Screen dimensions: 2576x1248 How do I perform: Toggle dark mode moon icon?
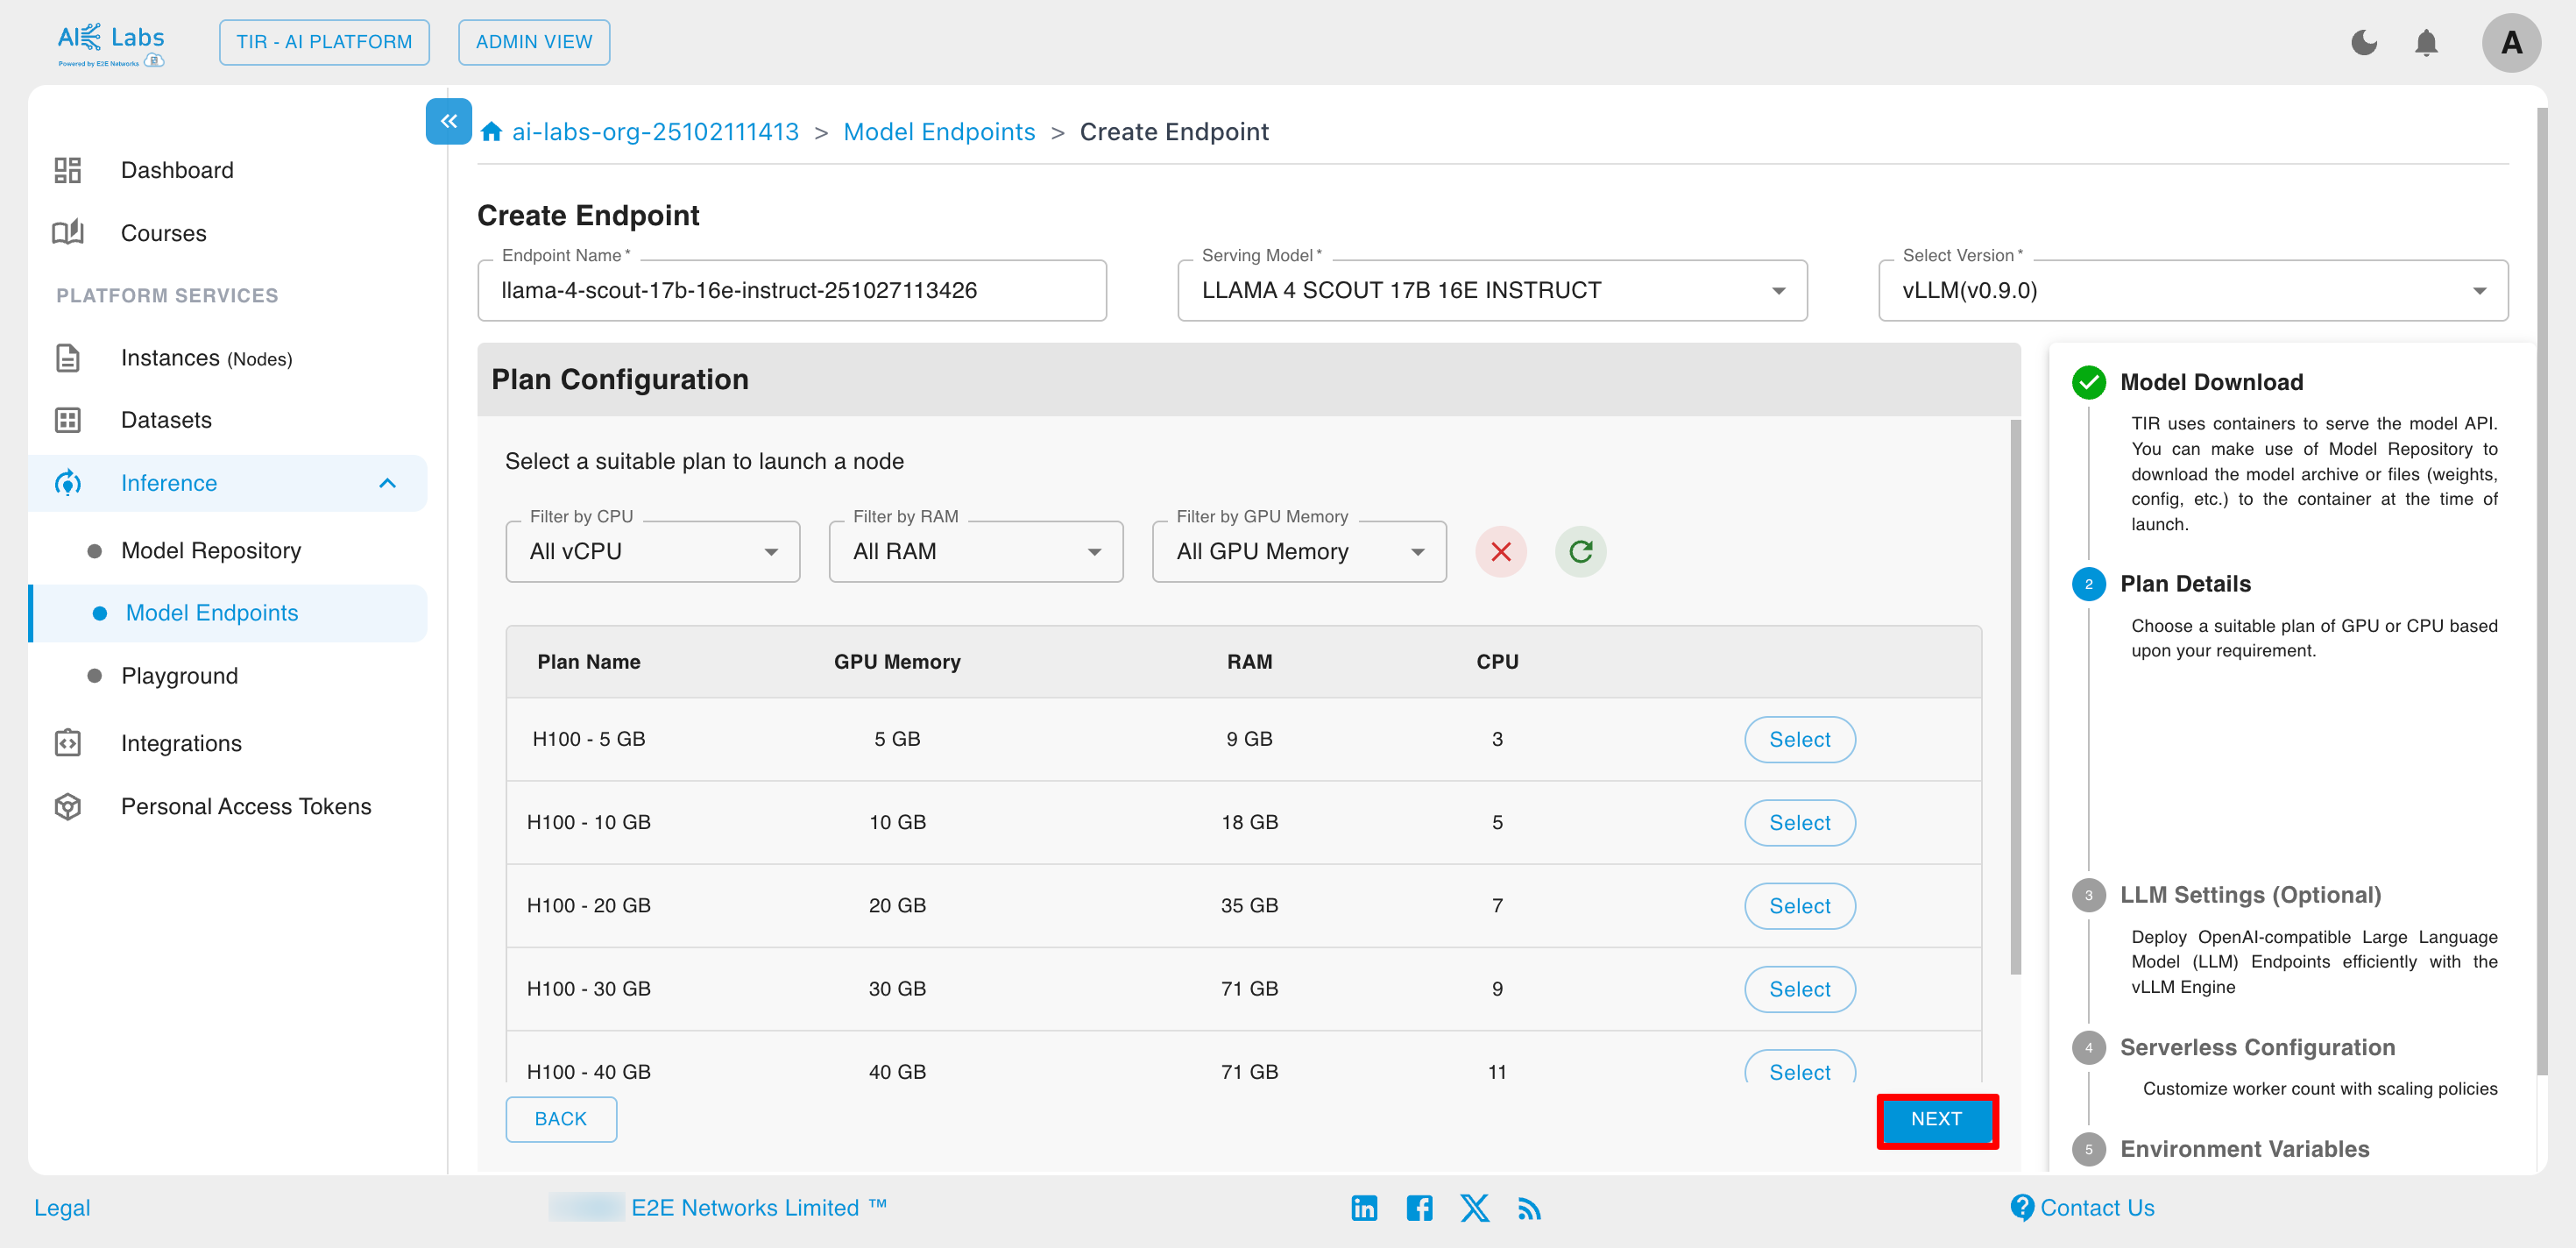(2364, 43)
